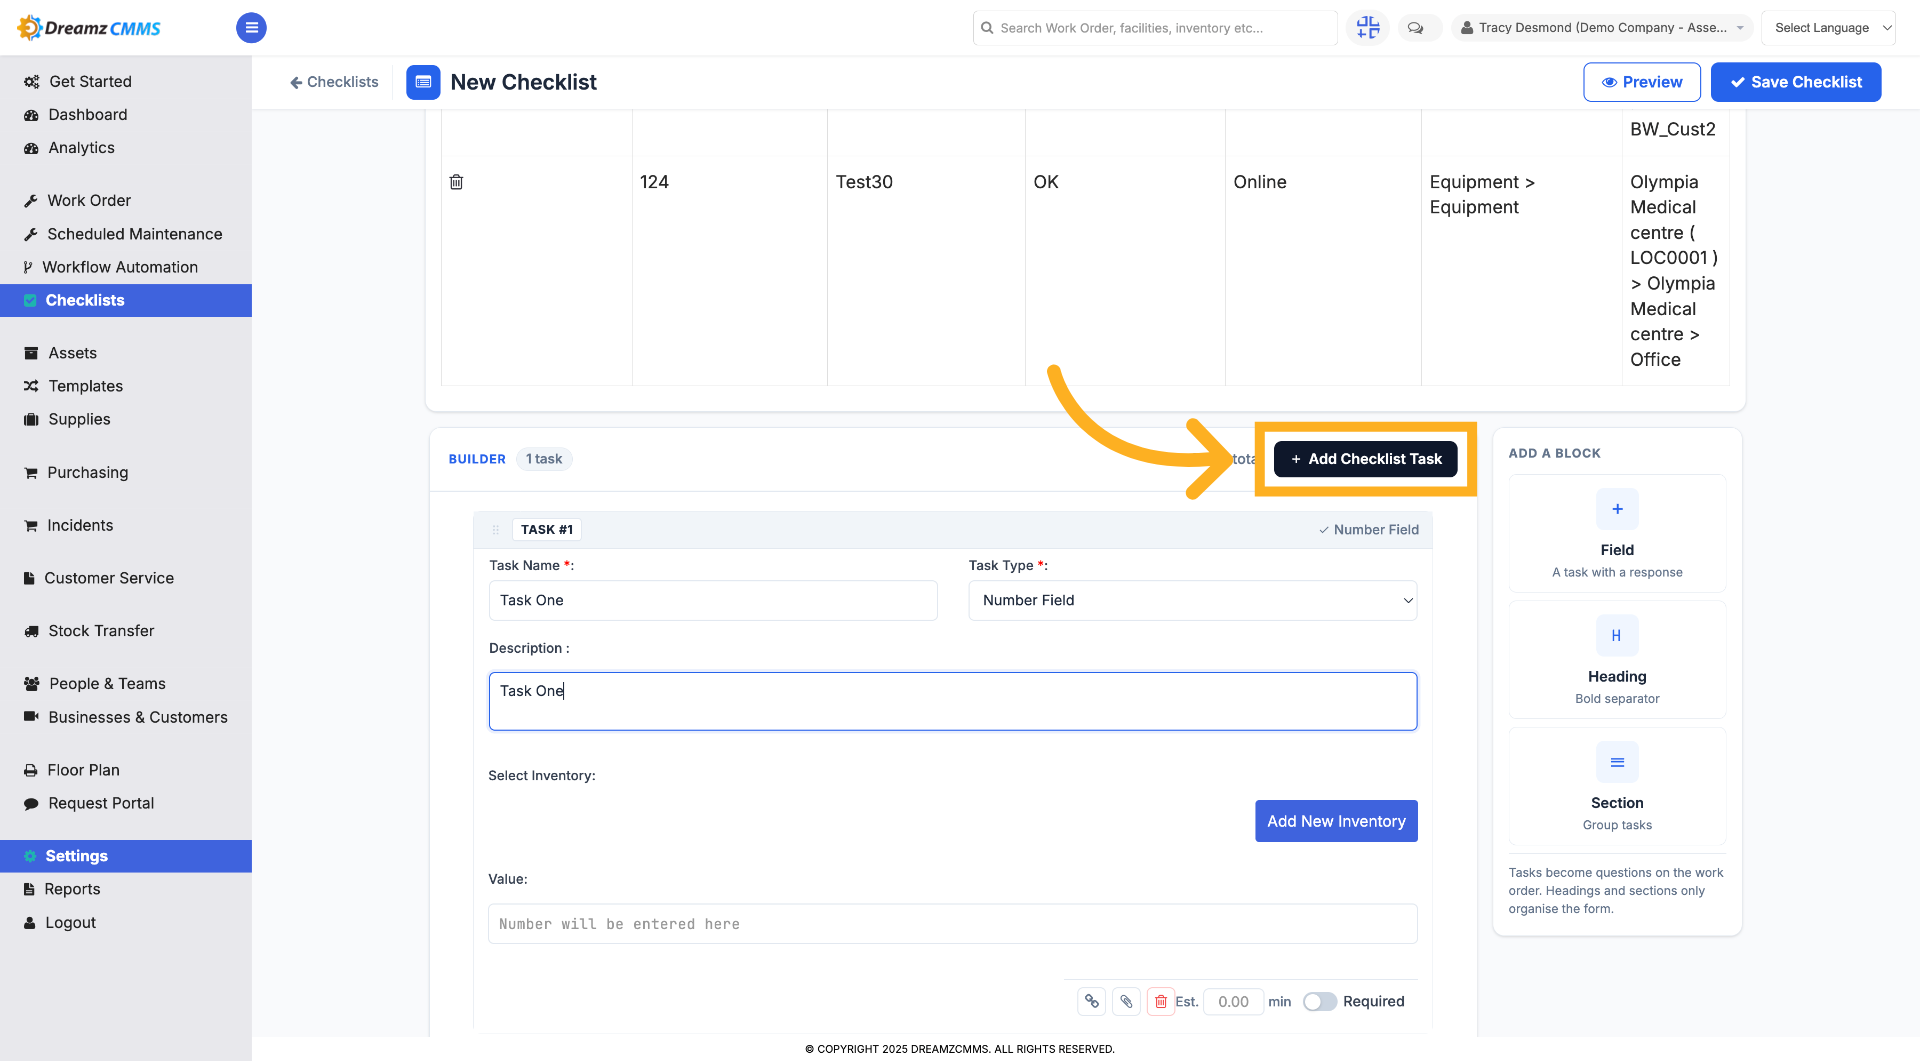Delete Task #1 with red trash icon
The image size is (1920, 1061).
[x=1160, y=1001]
